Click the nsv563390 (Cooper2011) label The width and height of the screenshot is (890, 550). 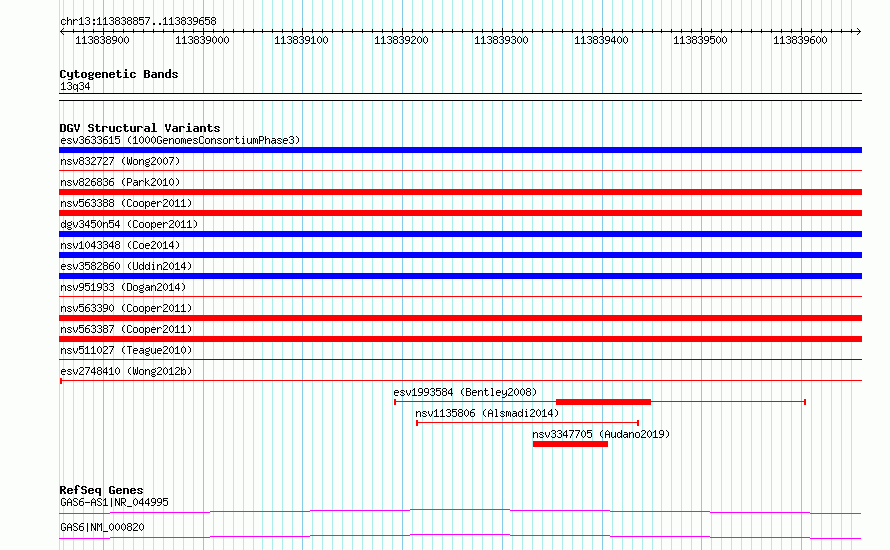pos(126,308)
